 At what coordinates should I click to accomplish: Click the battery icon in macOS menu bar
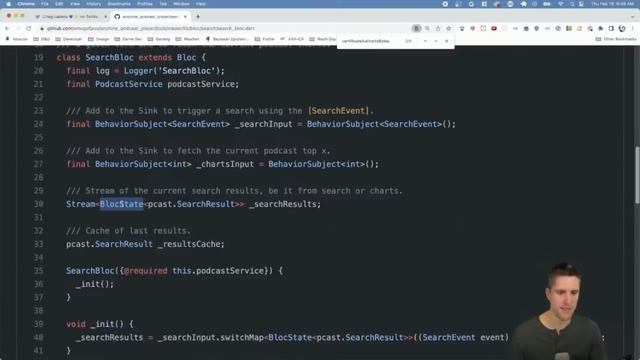tap(547, 4)
